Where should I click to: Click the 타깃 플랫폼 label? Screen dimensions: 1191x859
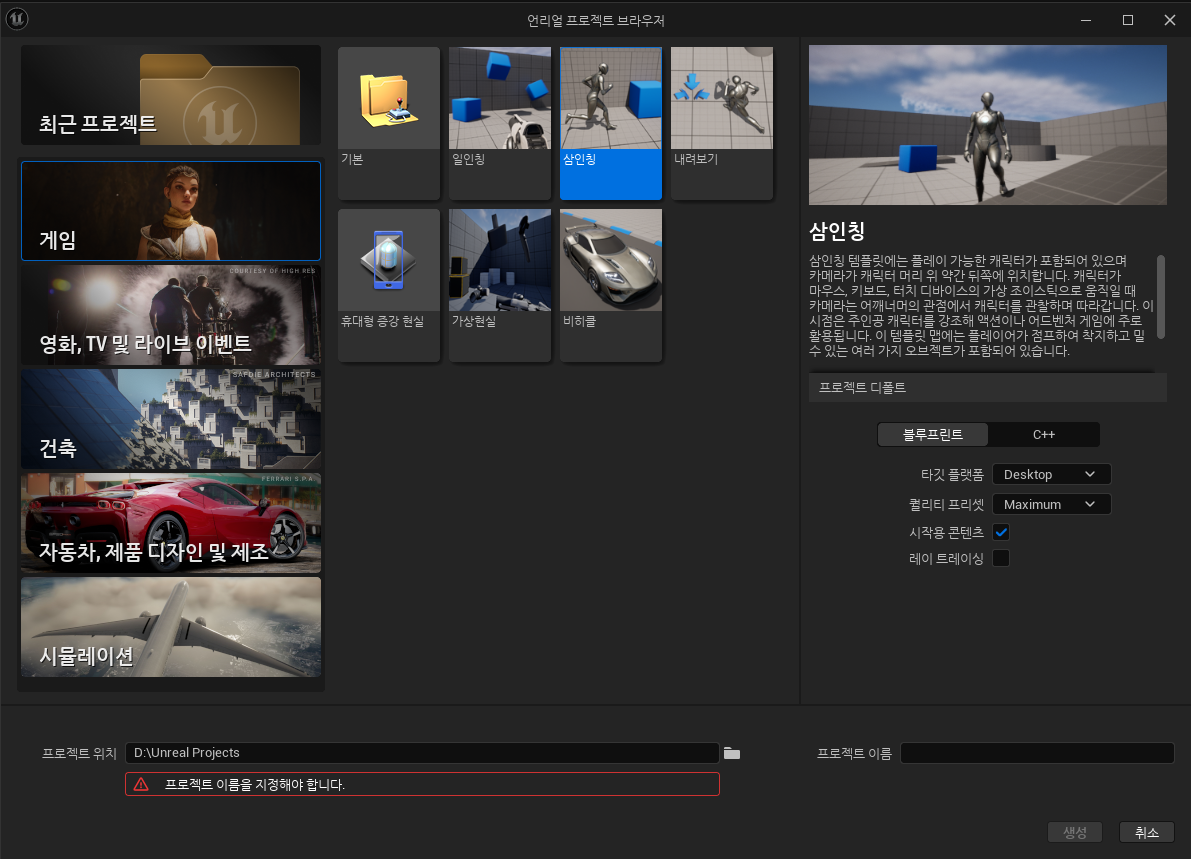(952, 474)
